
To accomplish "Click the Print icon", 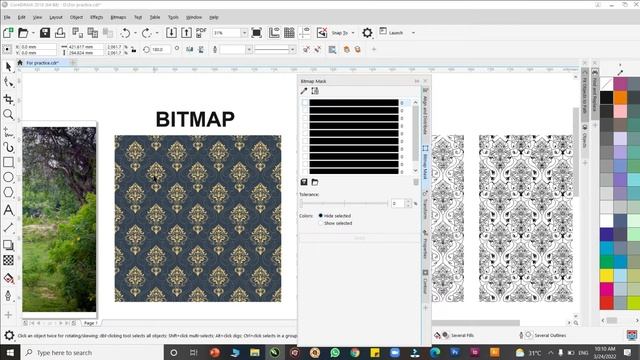I will 60,33.
